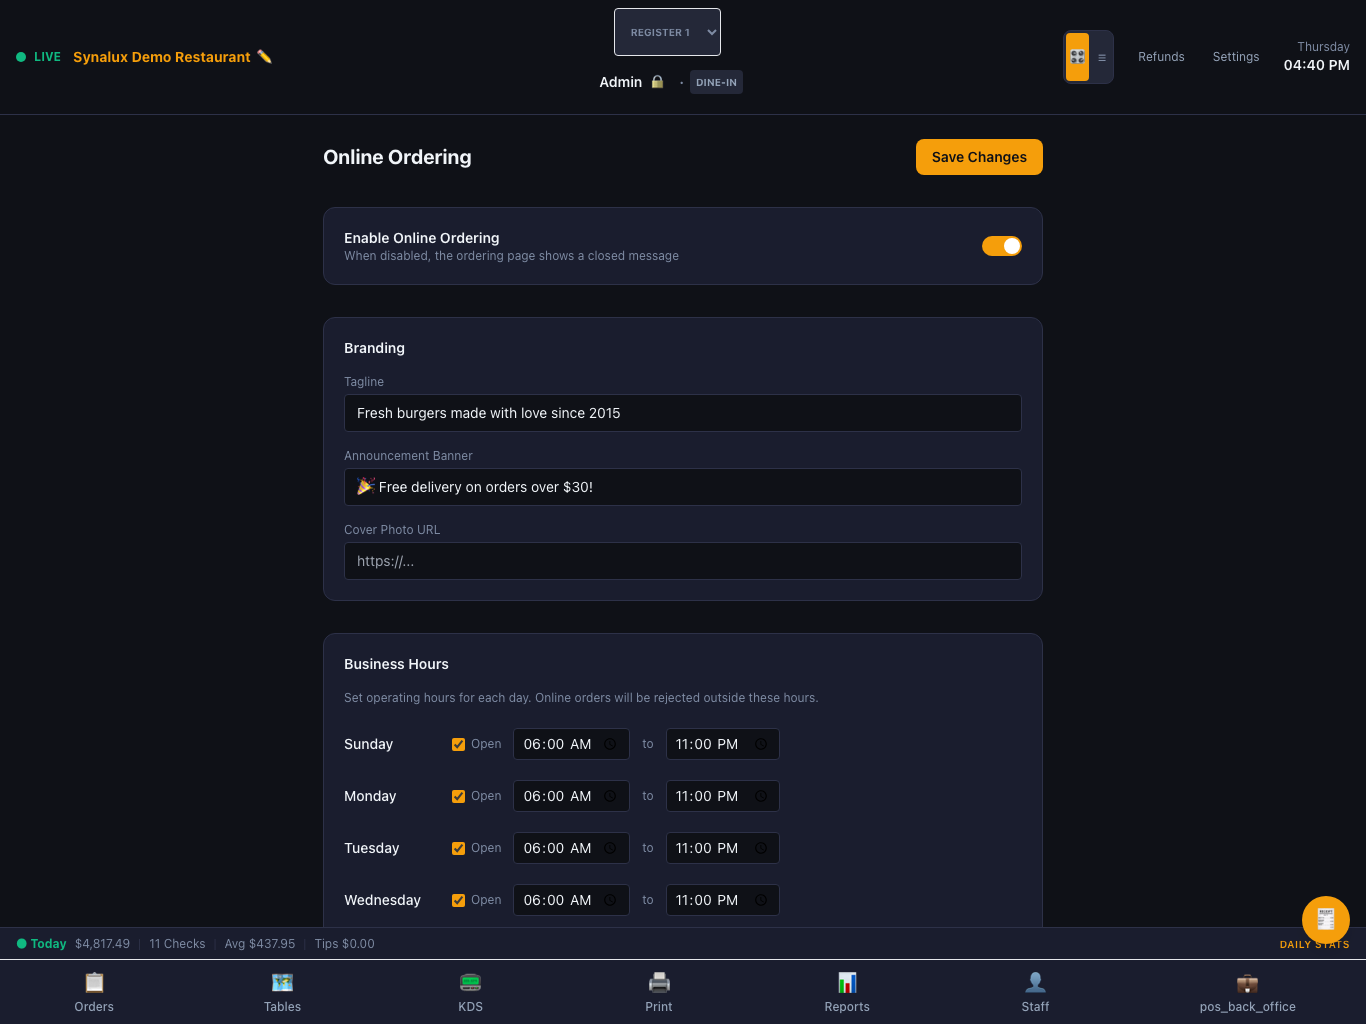Click the Announcement Banner input field
Image resolution: width=1366 pixels, height=1024 pixels.
pyautogui.click(x=683, y=487)
